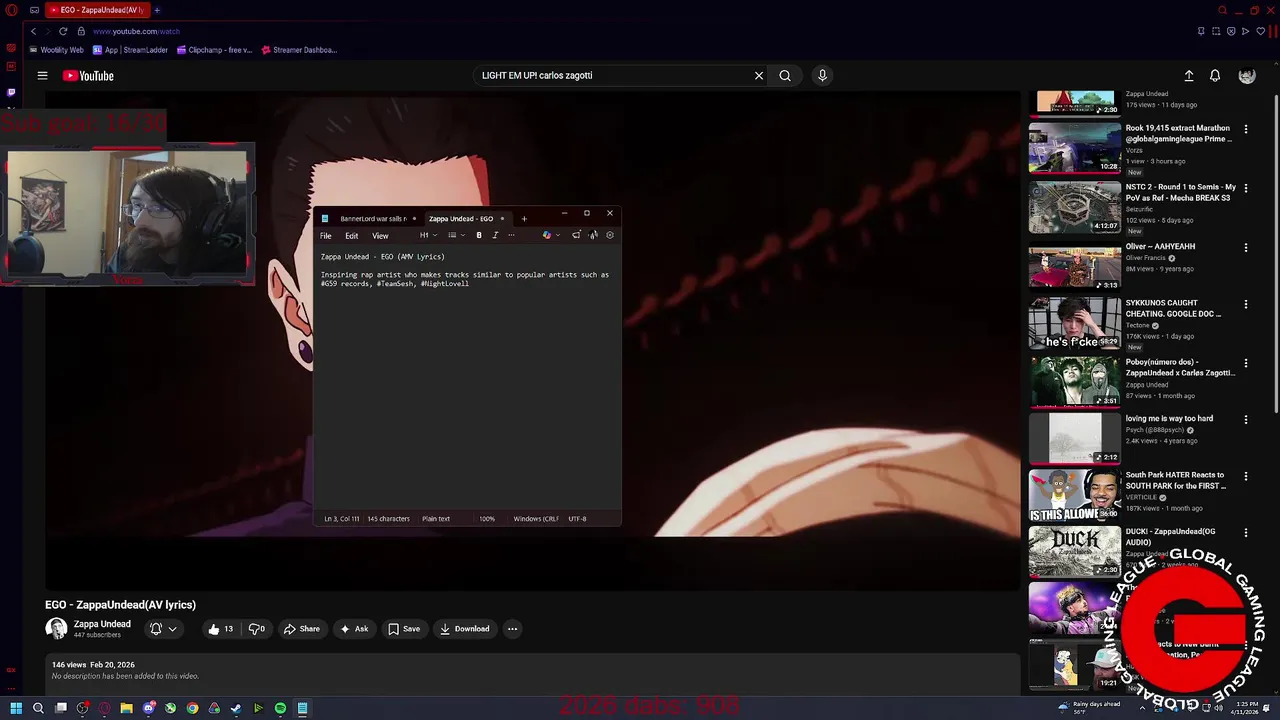1280x720 pixels.
Task: Ask about this video with Ask button
Action: point(354,629)
